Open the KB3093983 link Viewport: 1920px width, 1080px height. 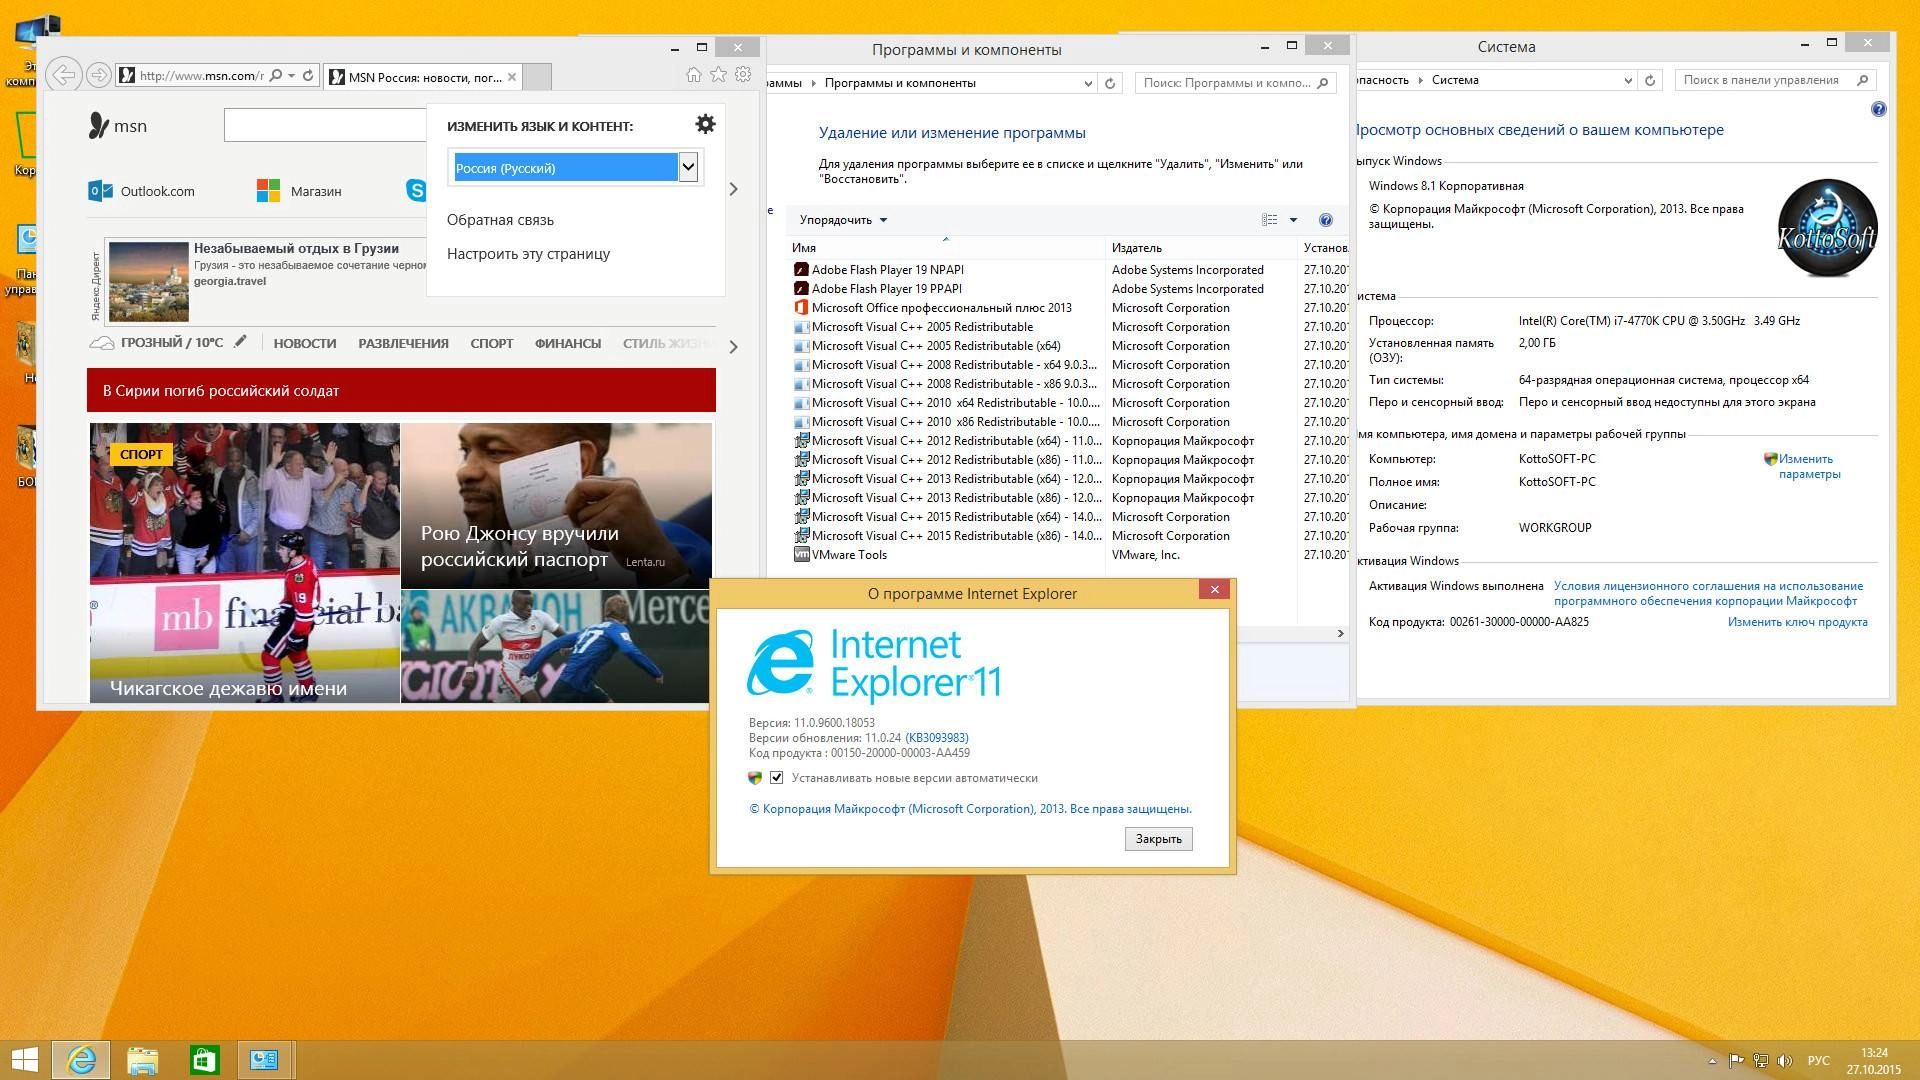click(x=937, y=738)
